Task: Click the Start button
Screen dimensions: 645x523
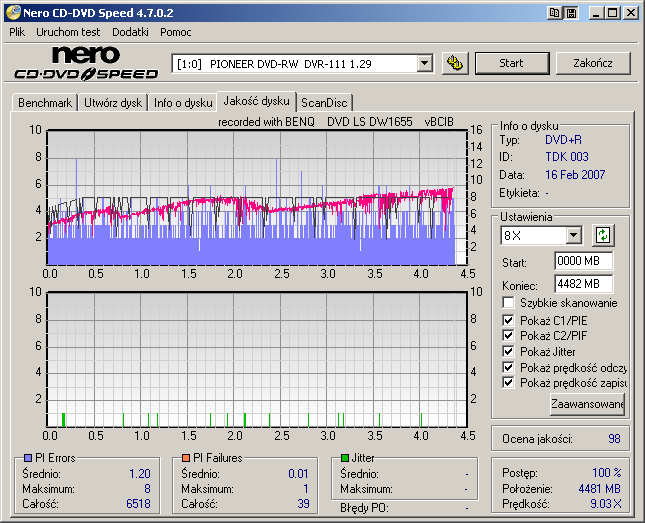Action: pos(512,63)
